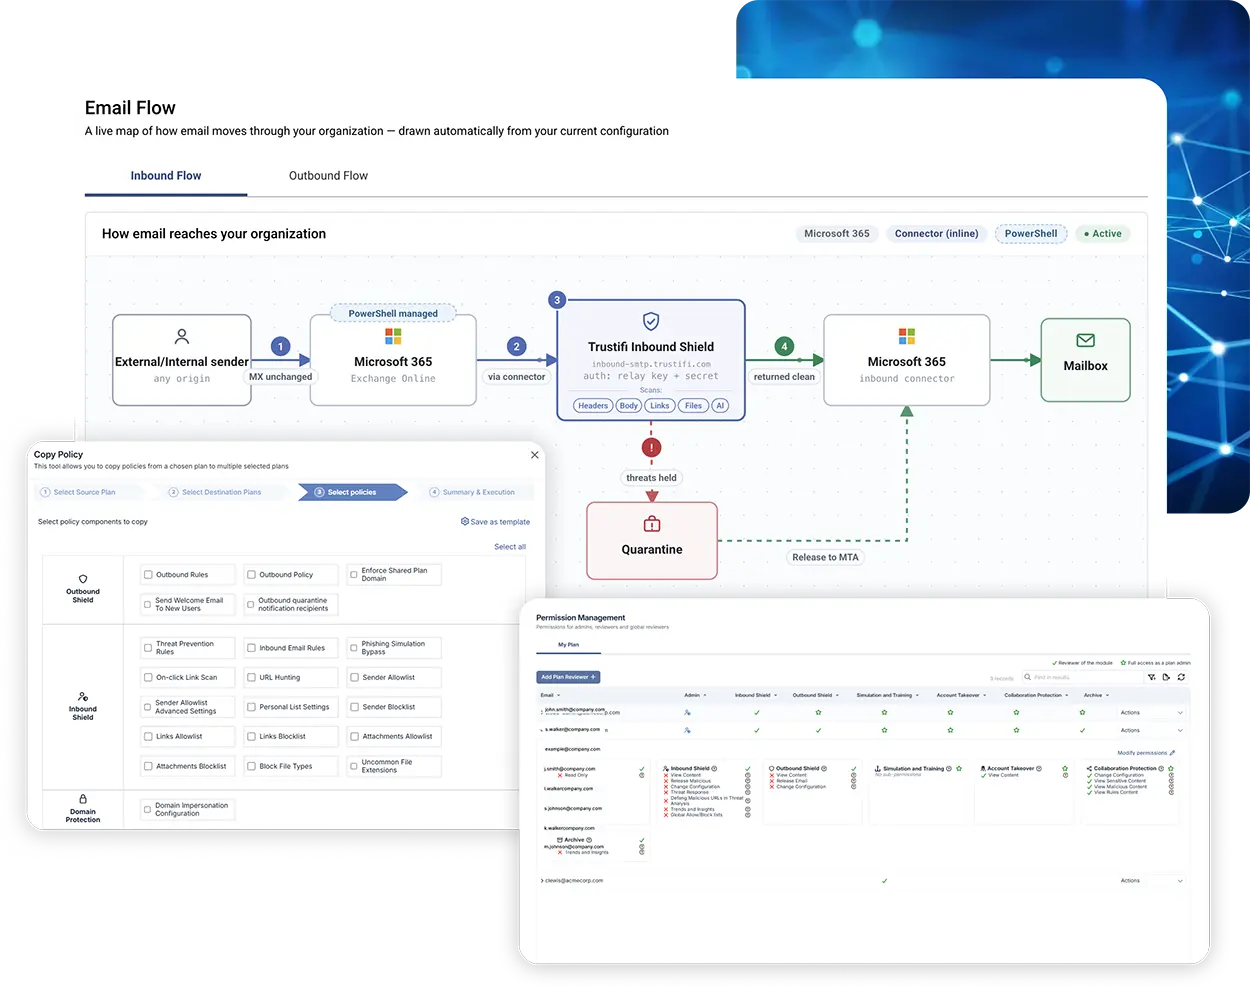Check the Threat Prevention Rules checkbox
Viewport: 1250px width, 990px height.
148,648
